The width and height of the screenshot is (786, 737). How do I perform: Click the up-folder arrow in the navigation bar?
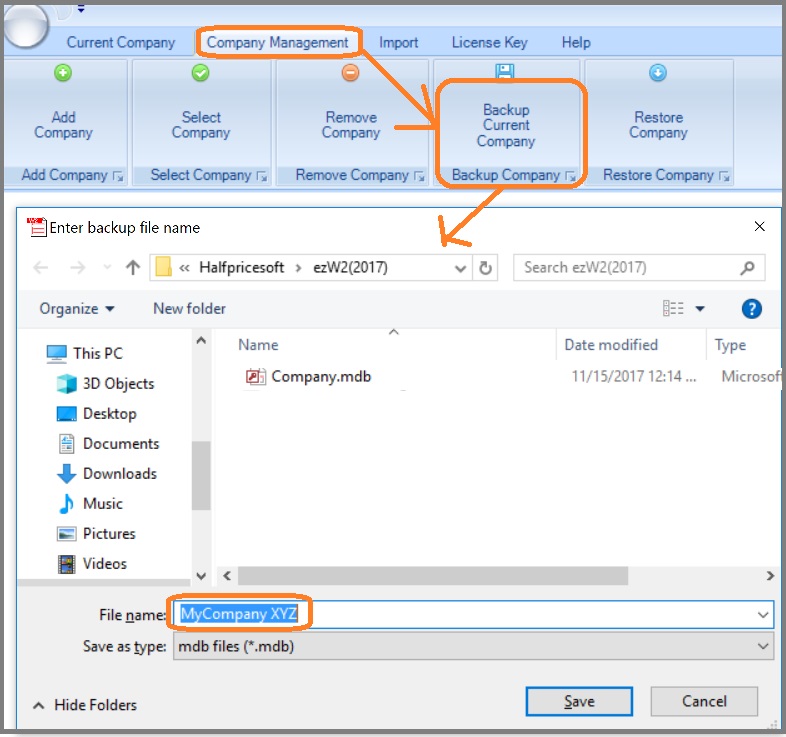point(132,268)
